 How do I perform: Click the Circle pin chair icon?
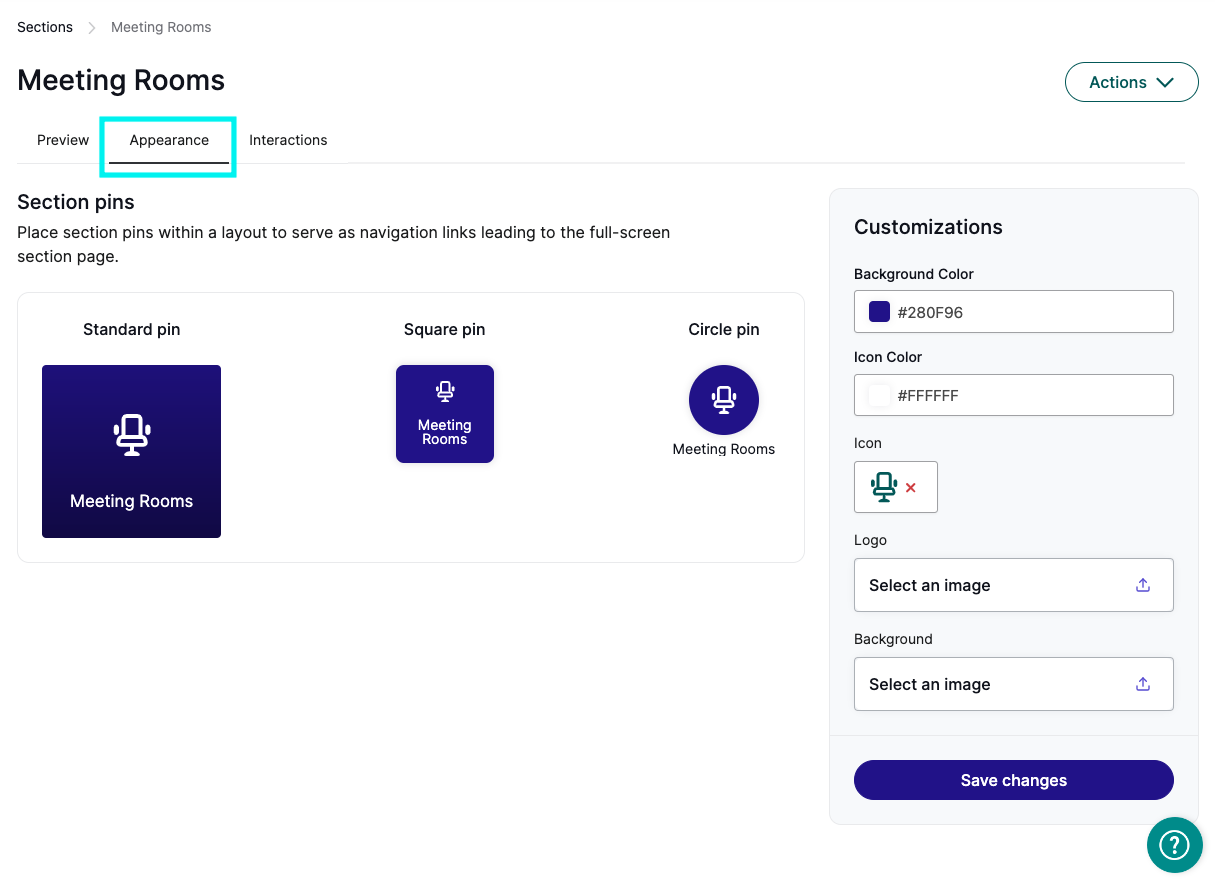click(x=724, y=400)
